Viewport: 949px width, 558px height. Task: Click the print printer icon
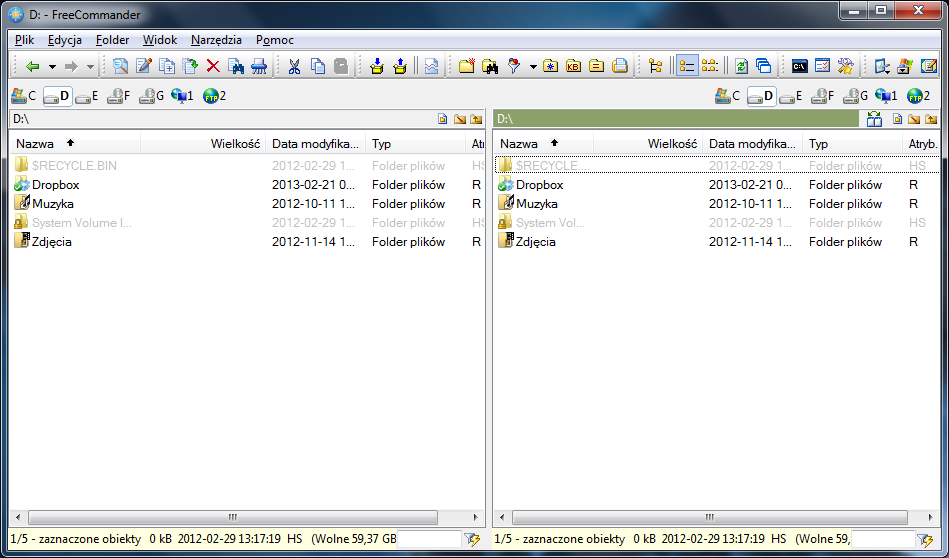[620, 66]
